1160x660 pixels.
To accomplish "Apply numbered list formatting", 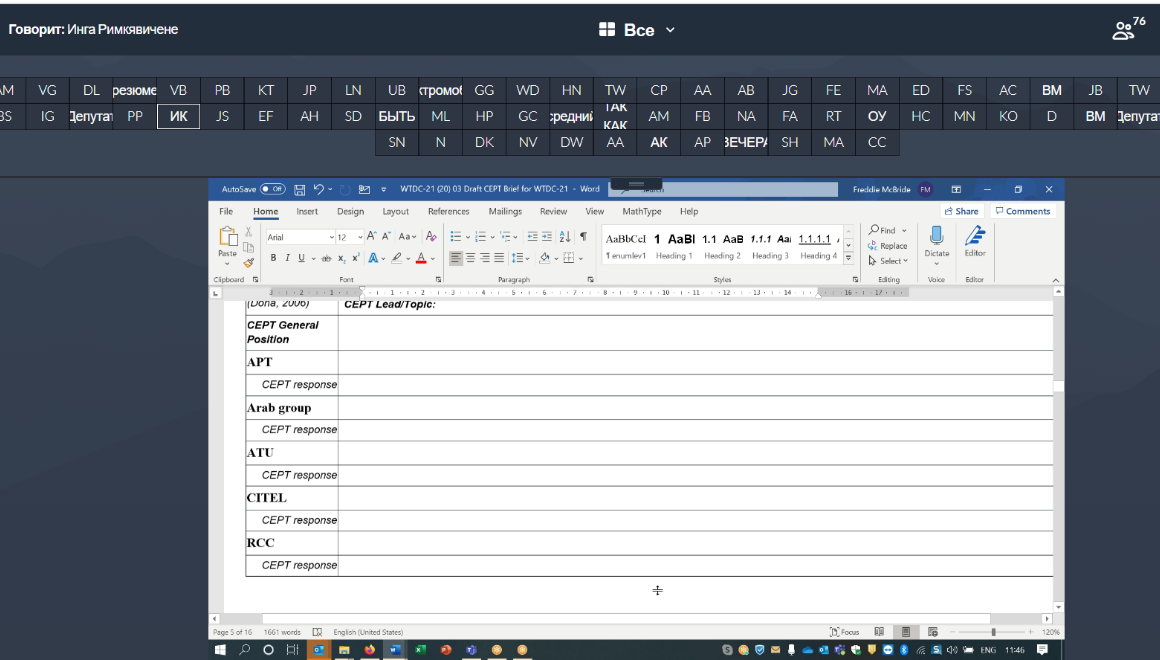I will coord(480,237).
